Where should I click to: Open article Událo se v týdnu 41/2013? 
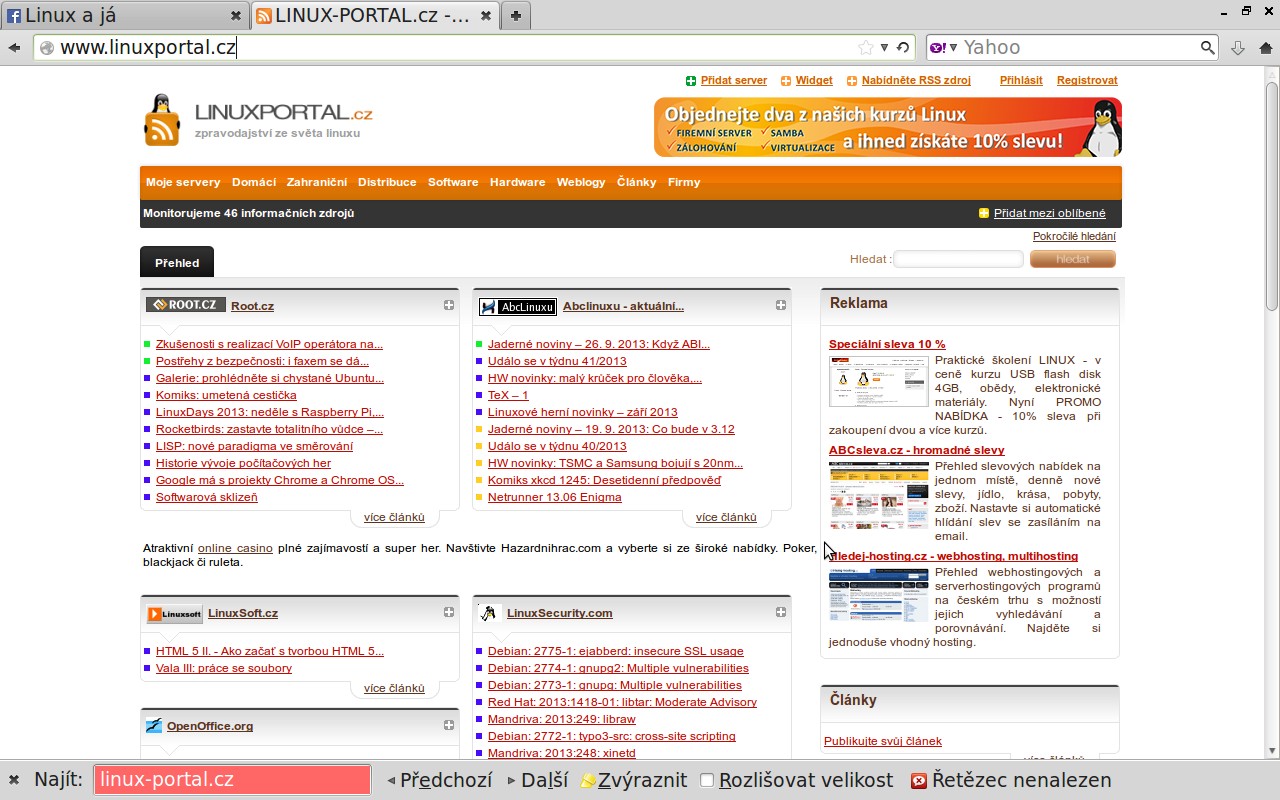(x=557, y=361)
